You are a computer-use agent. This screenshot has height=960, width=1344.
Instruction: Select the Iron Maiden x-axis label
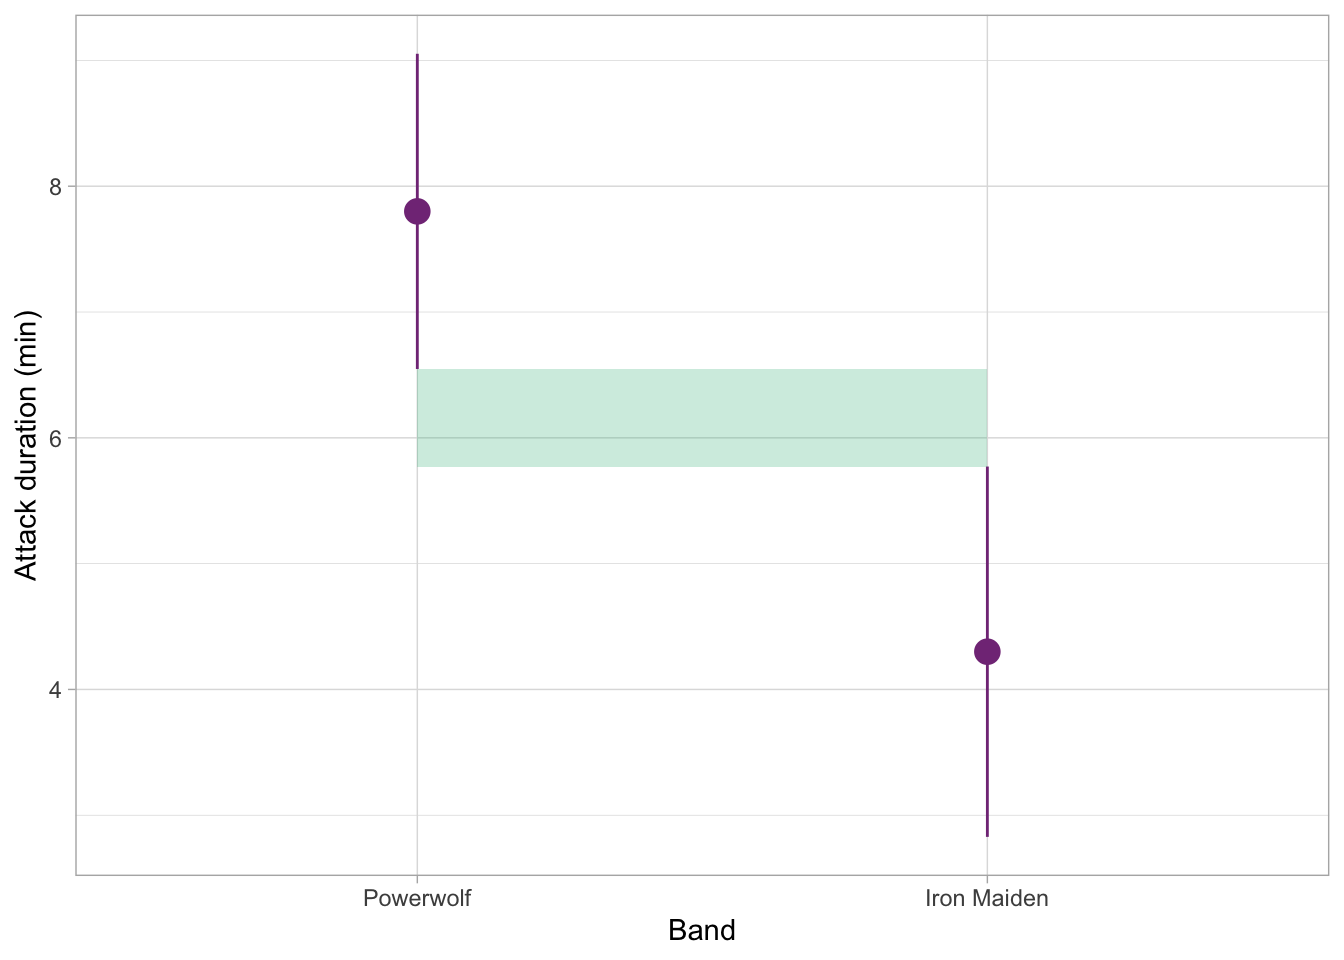tap(987, 898)
